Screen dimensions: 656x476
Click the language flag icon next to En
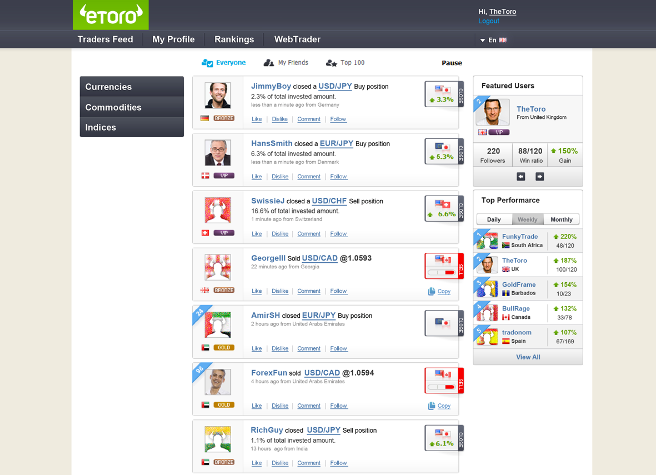click(x=503, y=40)
